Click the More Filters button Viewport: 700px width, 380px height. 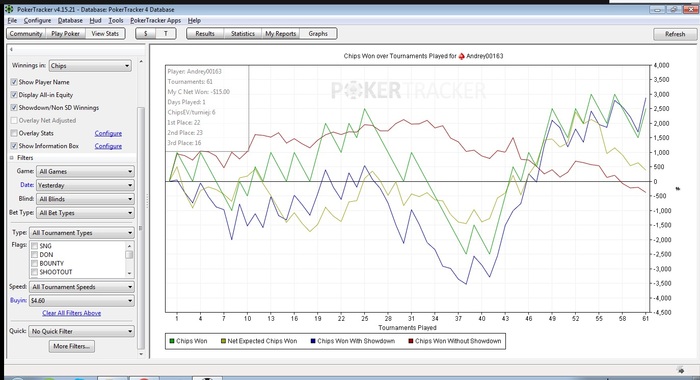pos(71,346)
